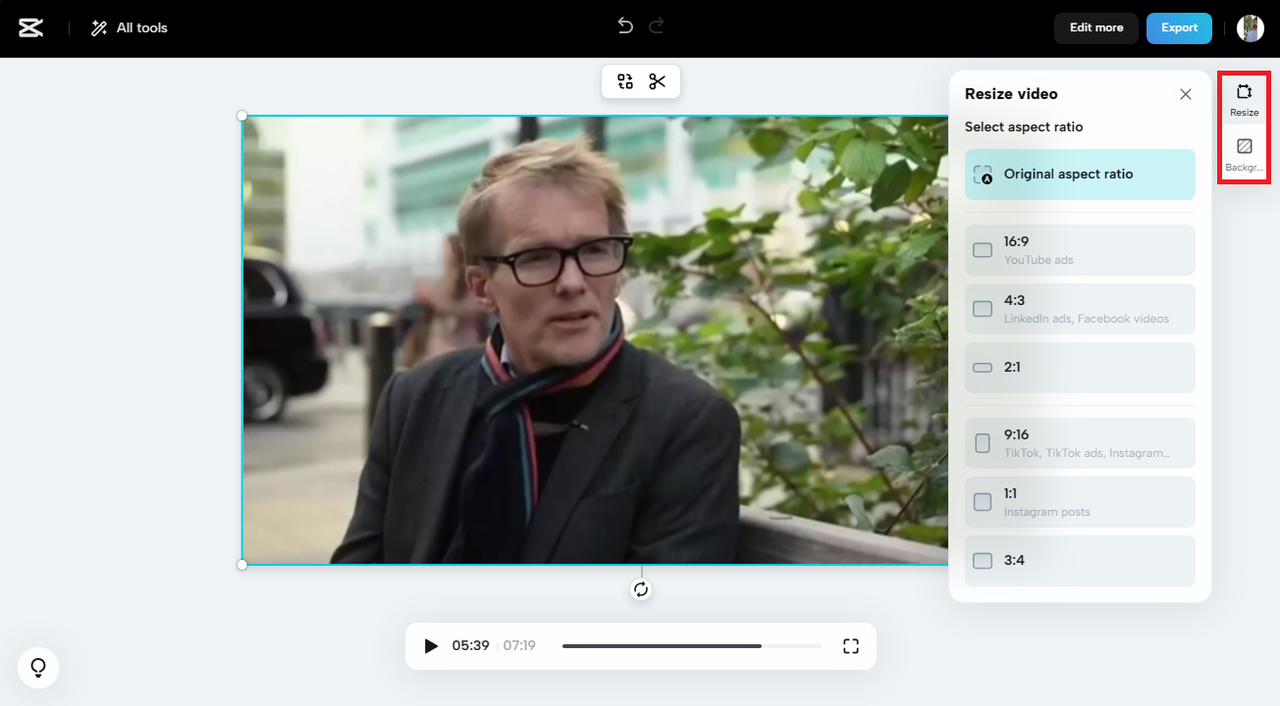
Task: Click the bottom-left corner handle of the video
Action: (242, 565)
